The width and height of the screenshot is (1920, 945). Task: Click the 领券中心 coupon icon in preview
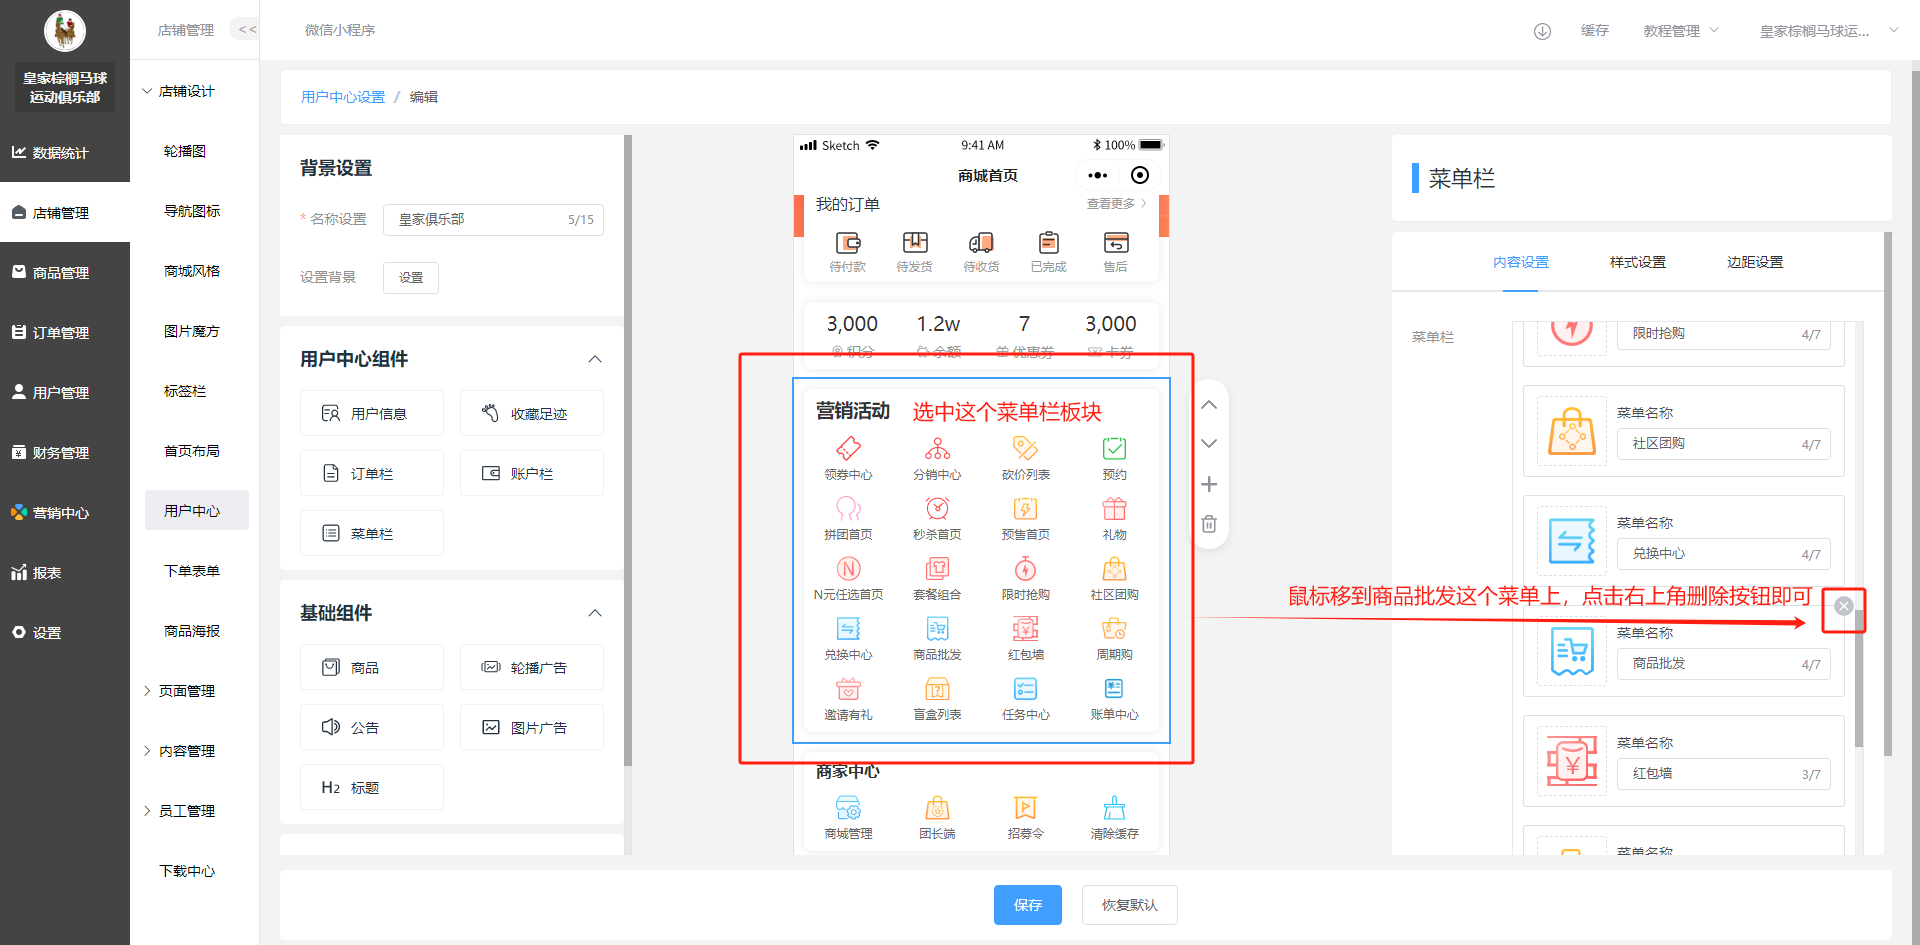pyautogui.click(x=848, y=449)
